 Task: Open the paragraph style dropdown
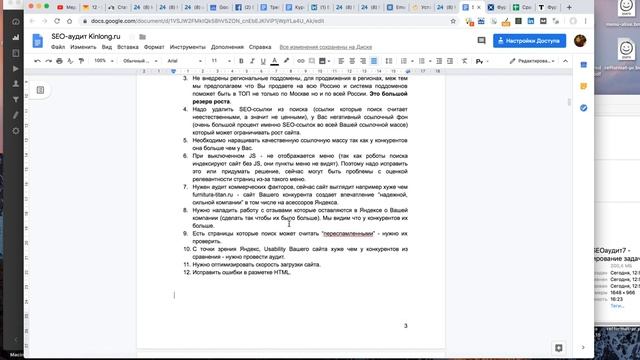coord(140,61)
